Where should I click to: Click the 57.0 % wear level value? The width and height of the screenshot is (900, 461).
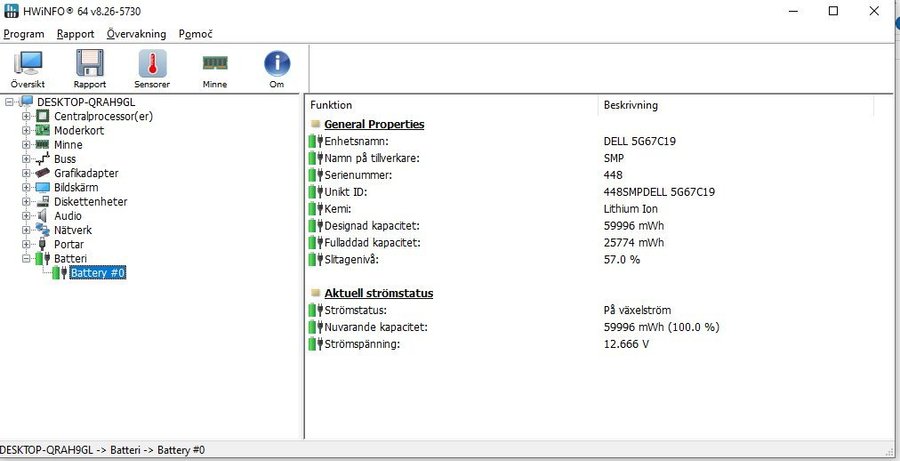click(x=622, y=259)
